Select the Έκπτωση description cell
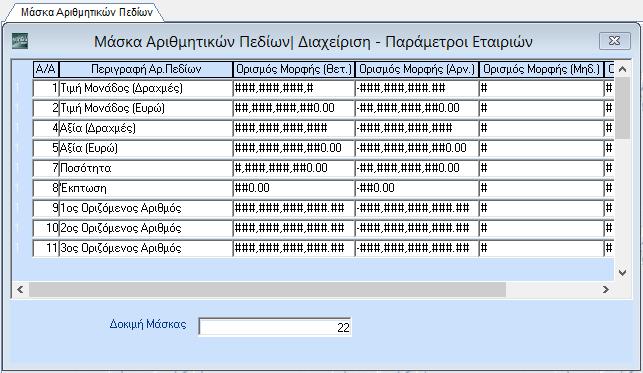The image size is (643, 373). pyautogui.click(x=146, y=188)
